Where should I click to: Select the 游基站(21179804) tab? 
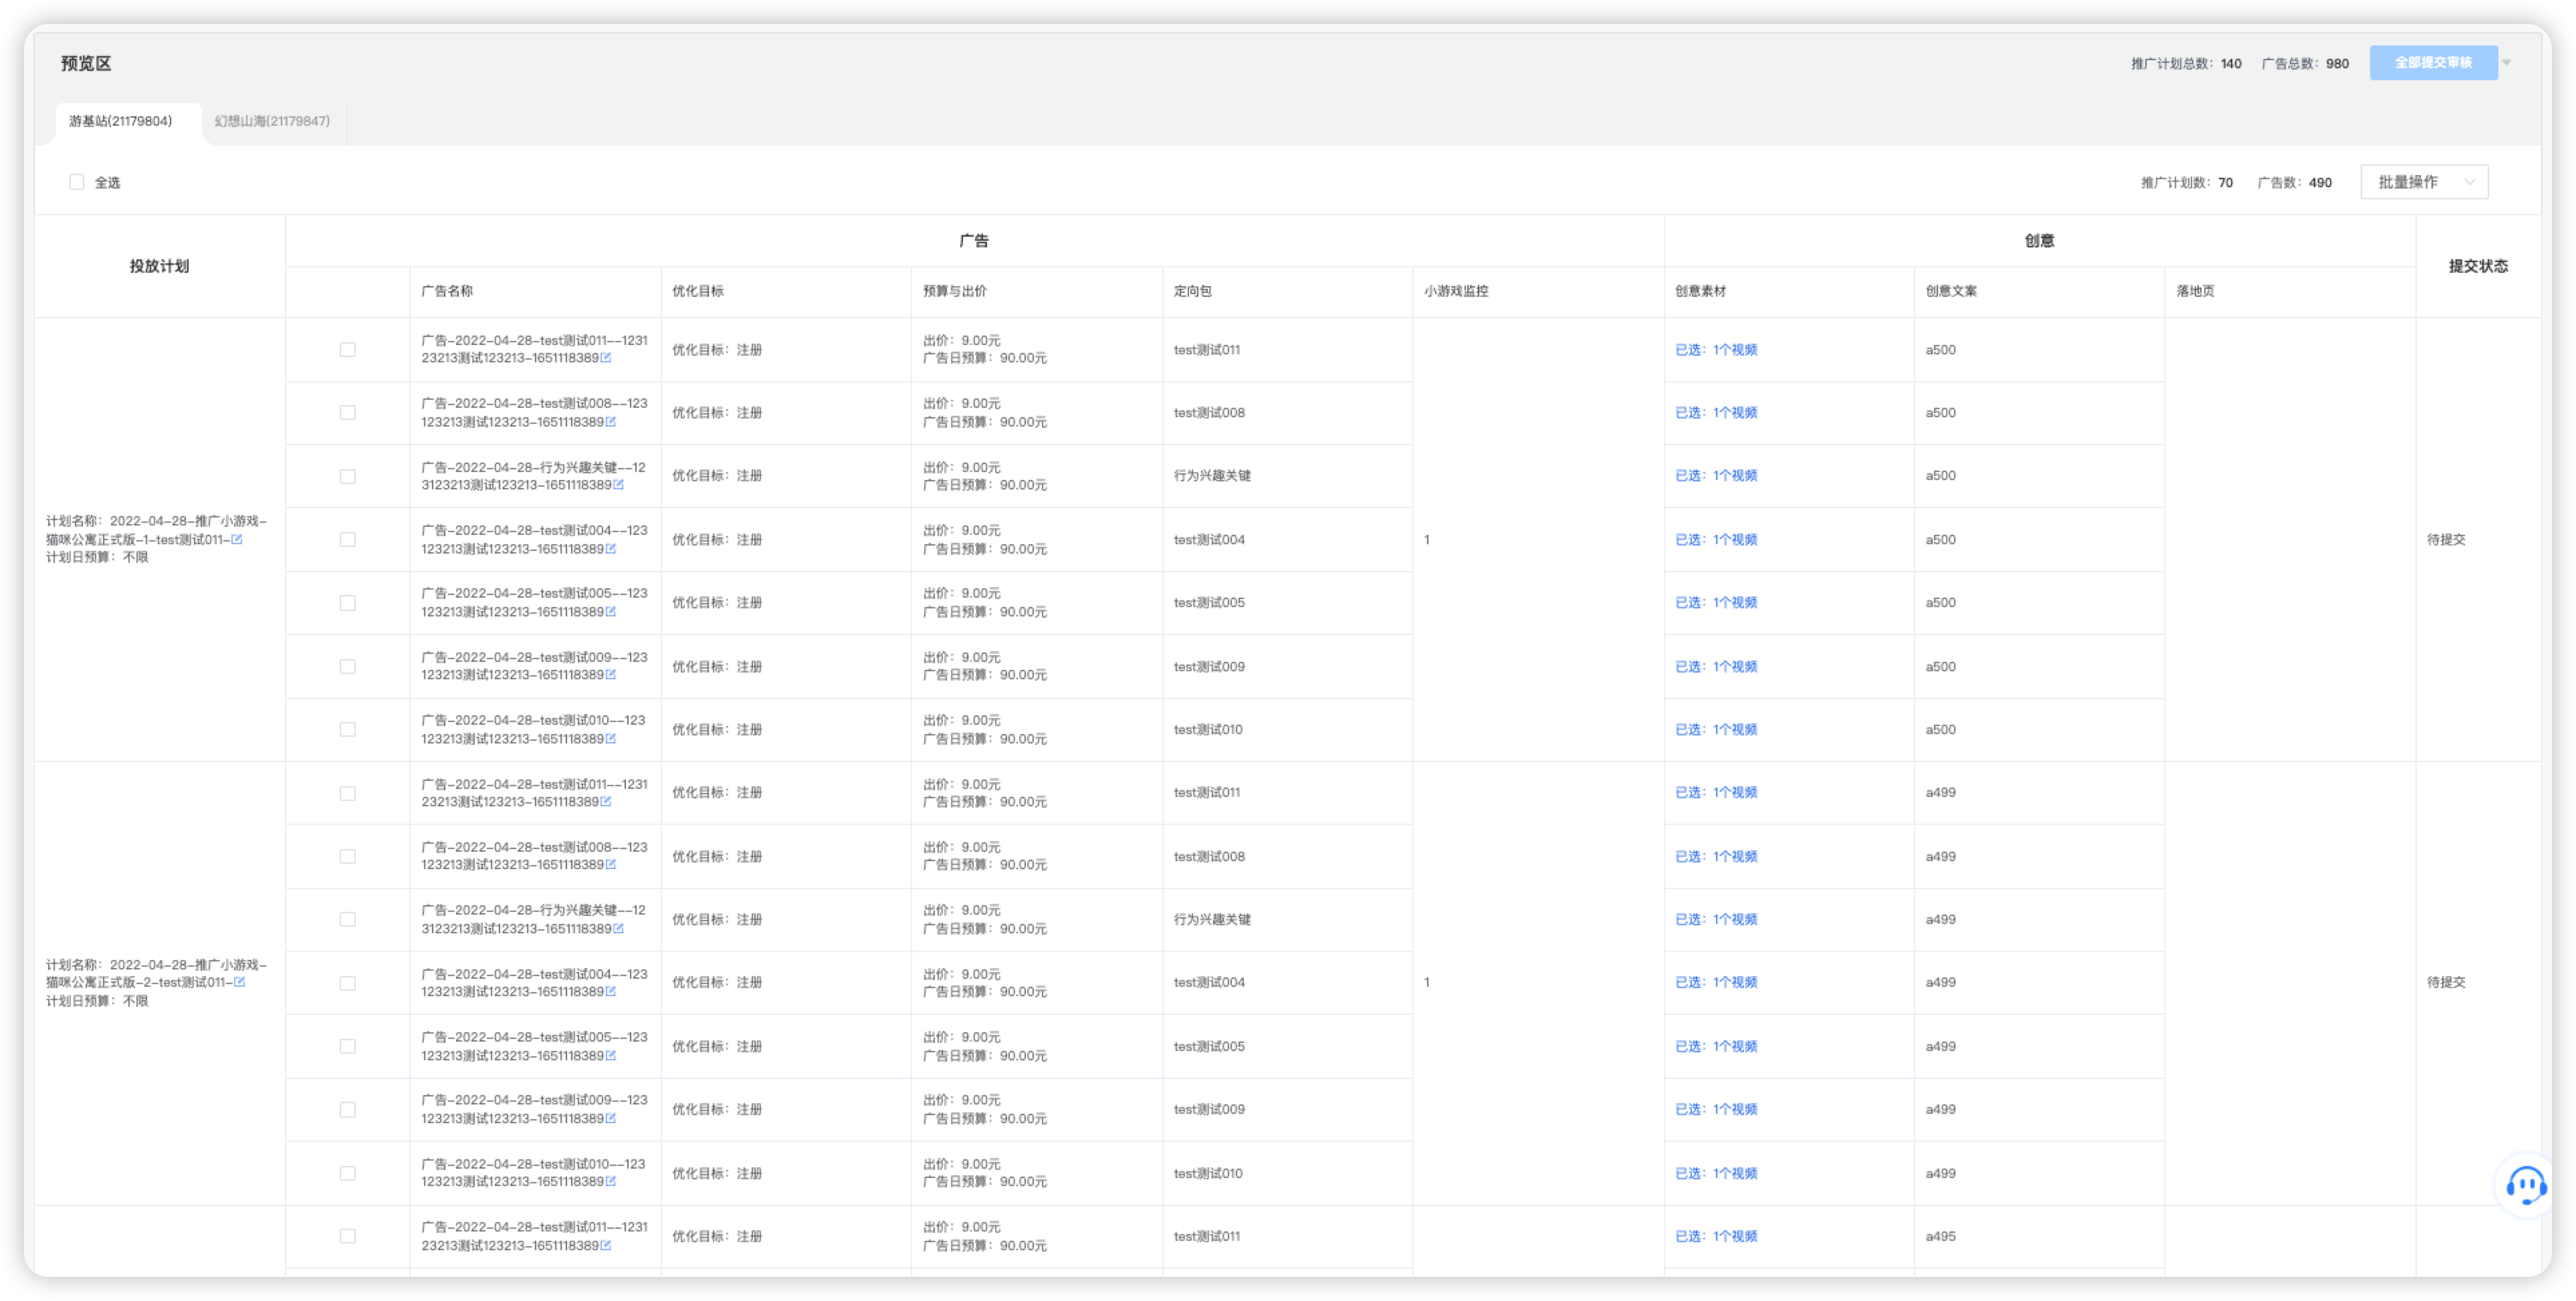[120, 121]
